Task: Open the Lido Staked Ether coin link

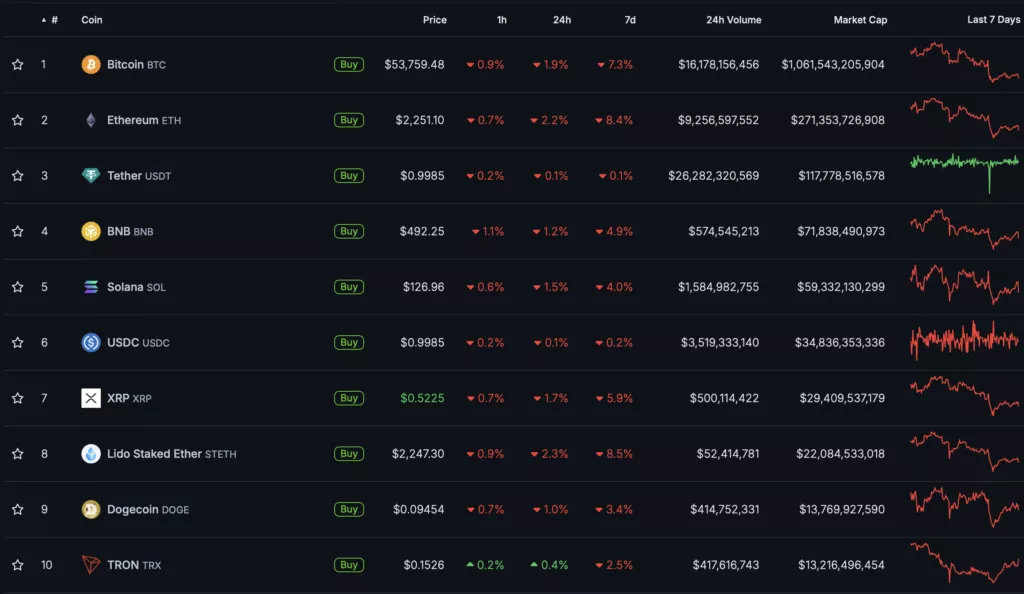Action: click(x=154, y=454)
